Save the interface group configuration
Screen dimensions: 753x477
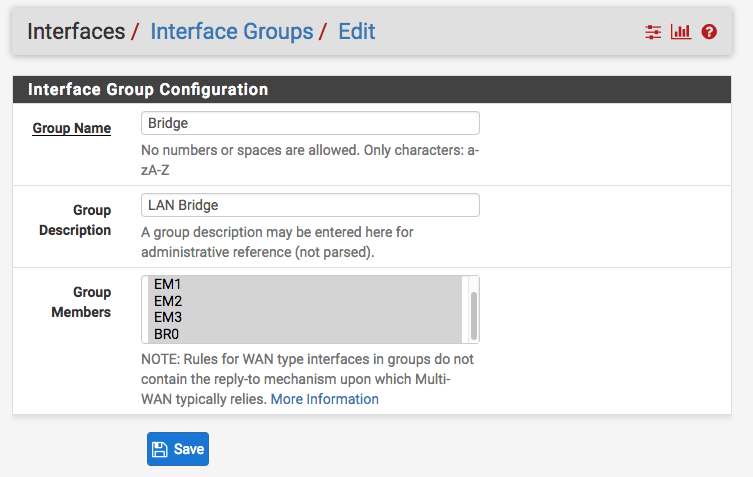pos(178,449)
